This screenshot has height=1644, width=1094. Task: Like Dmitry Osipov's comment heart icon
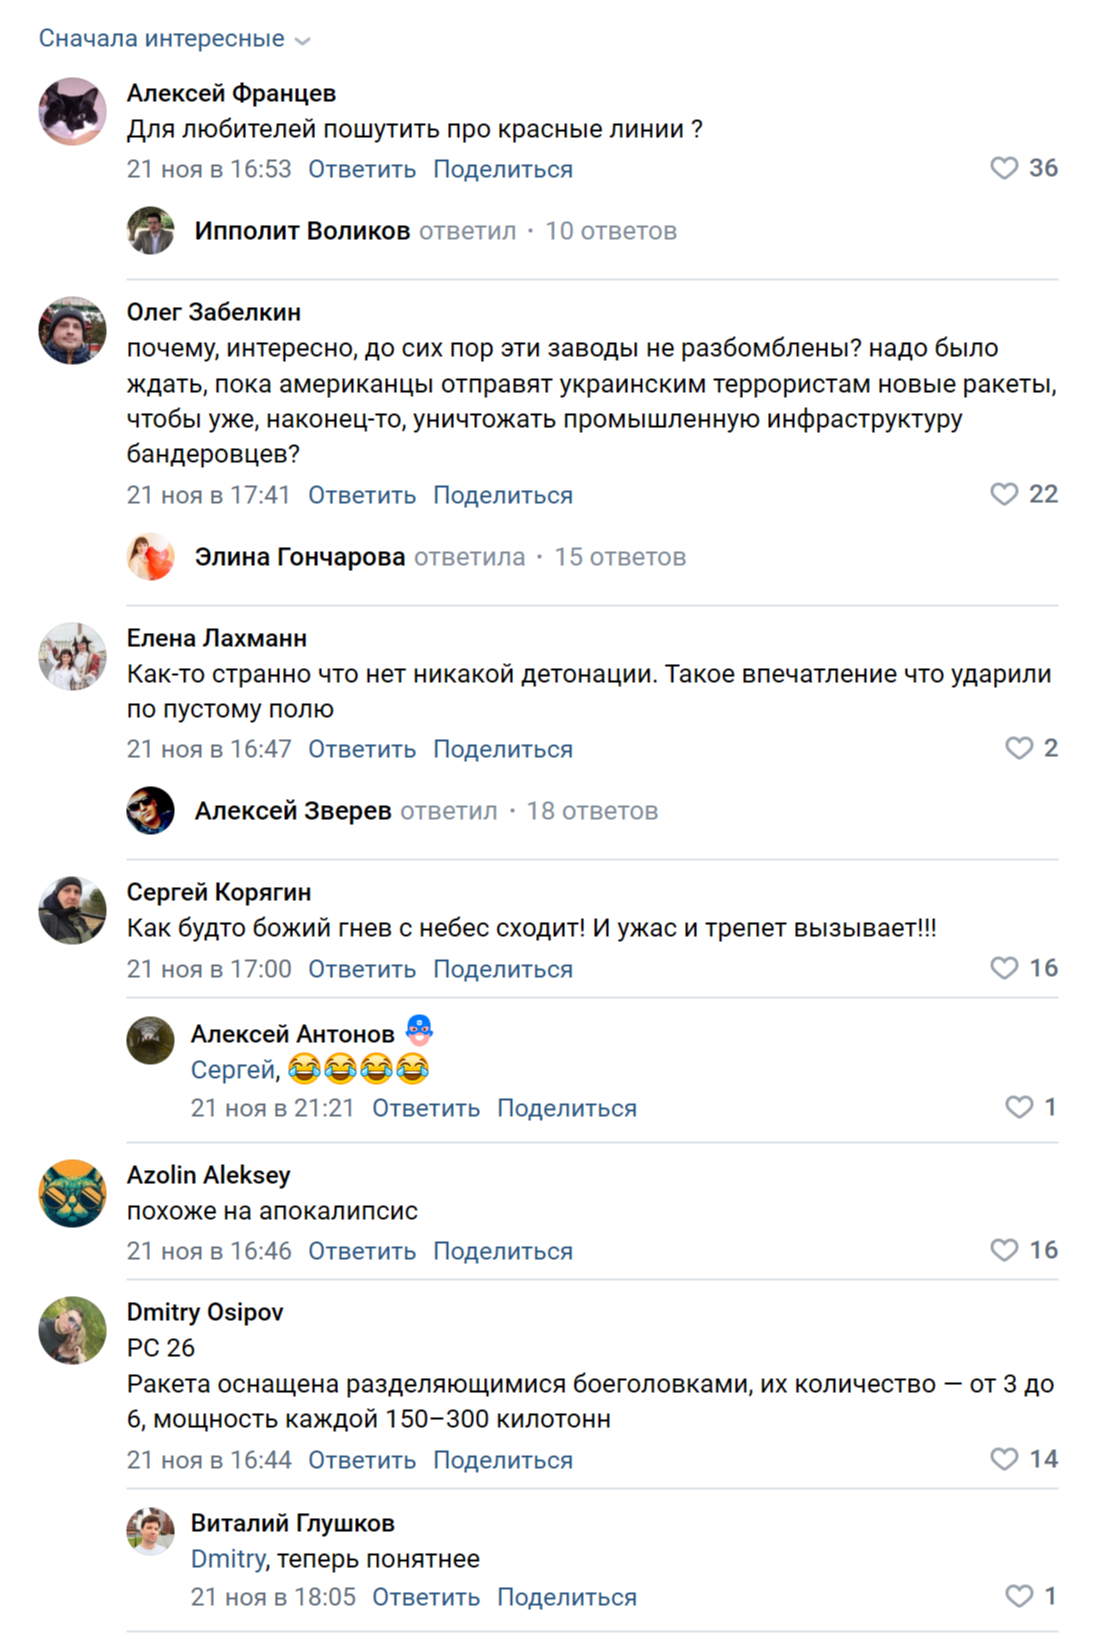point(1004,1459)
